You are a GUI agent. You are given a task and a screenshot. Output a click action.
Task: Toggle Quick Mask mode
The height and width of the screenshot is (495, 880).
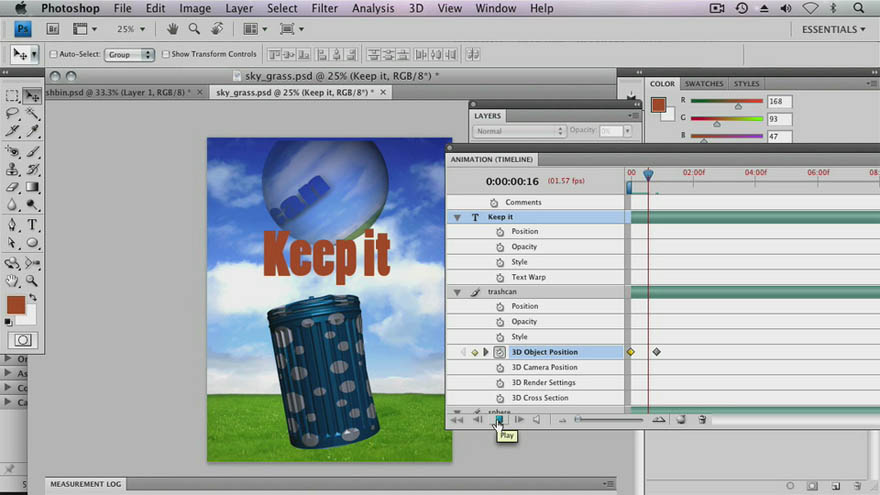click(22, 340)
